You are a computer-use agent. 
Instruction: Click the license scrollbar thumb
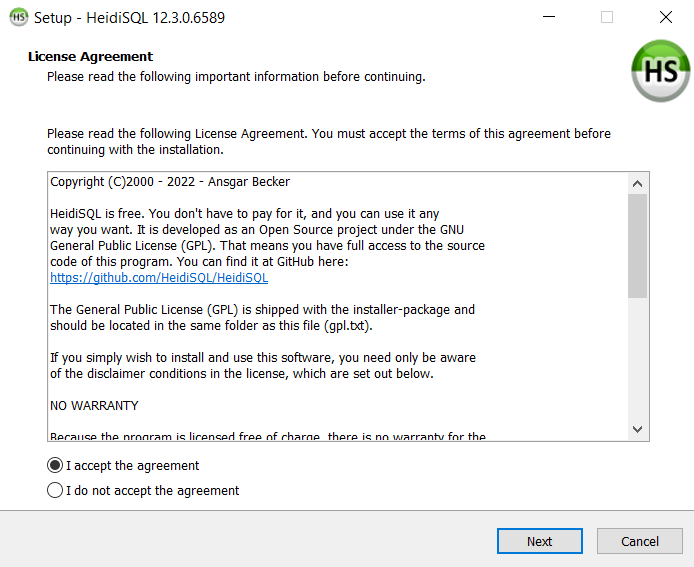637,246
